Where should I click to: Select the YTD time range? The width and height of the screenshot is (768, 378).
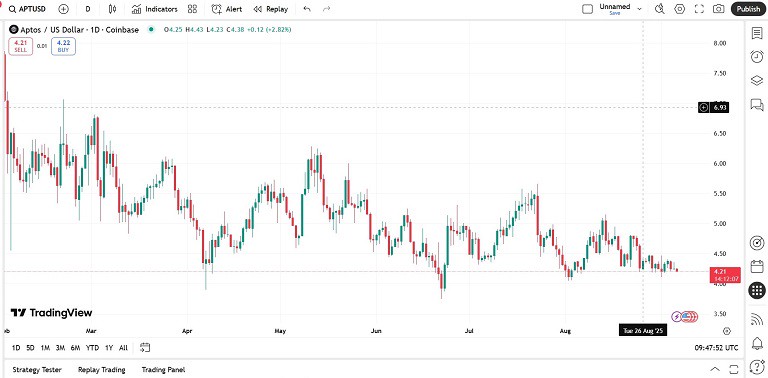[x=92, y=348]
